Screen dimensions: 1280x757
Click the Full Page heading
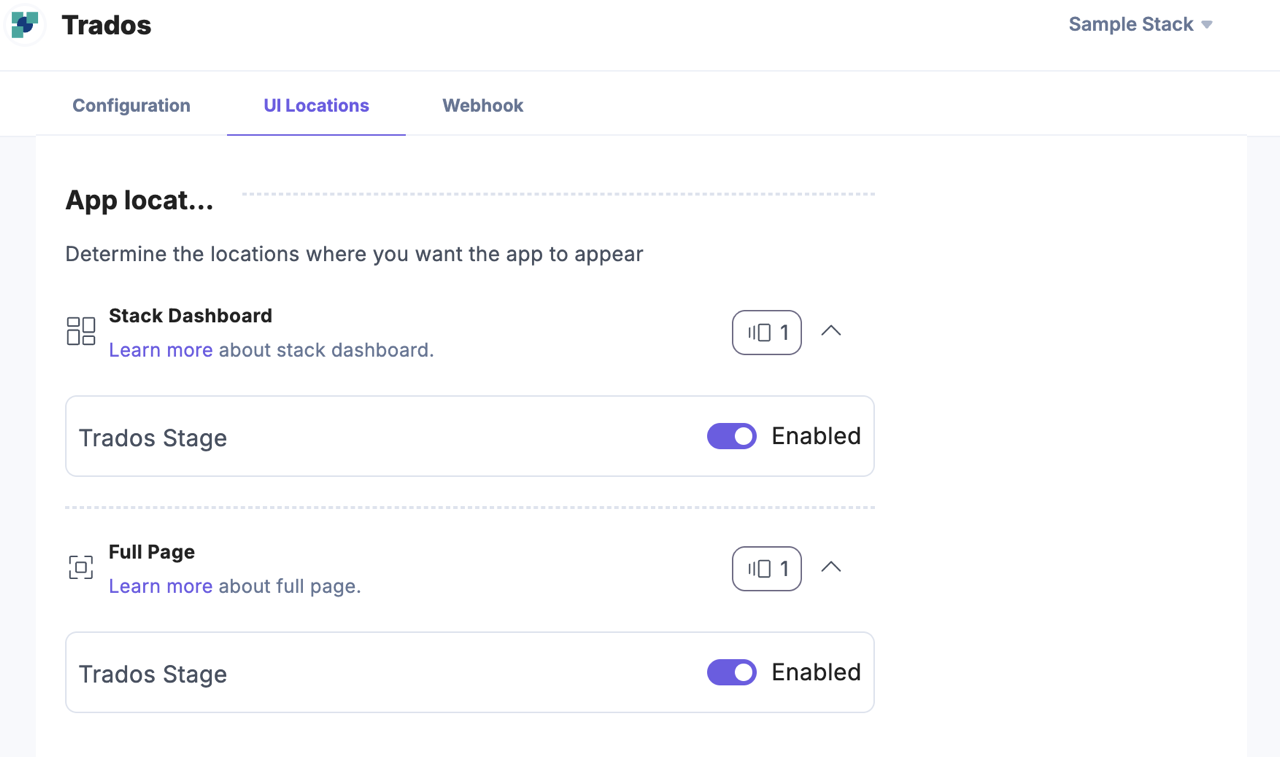point(152,552)
